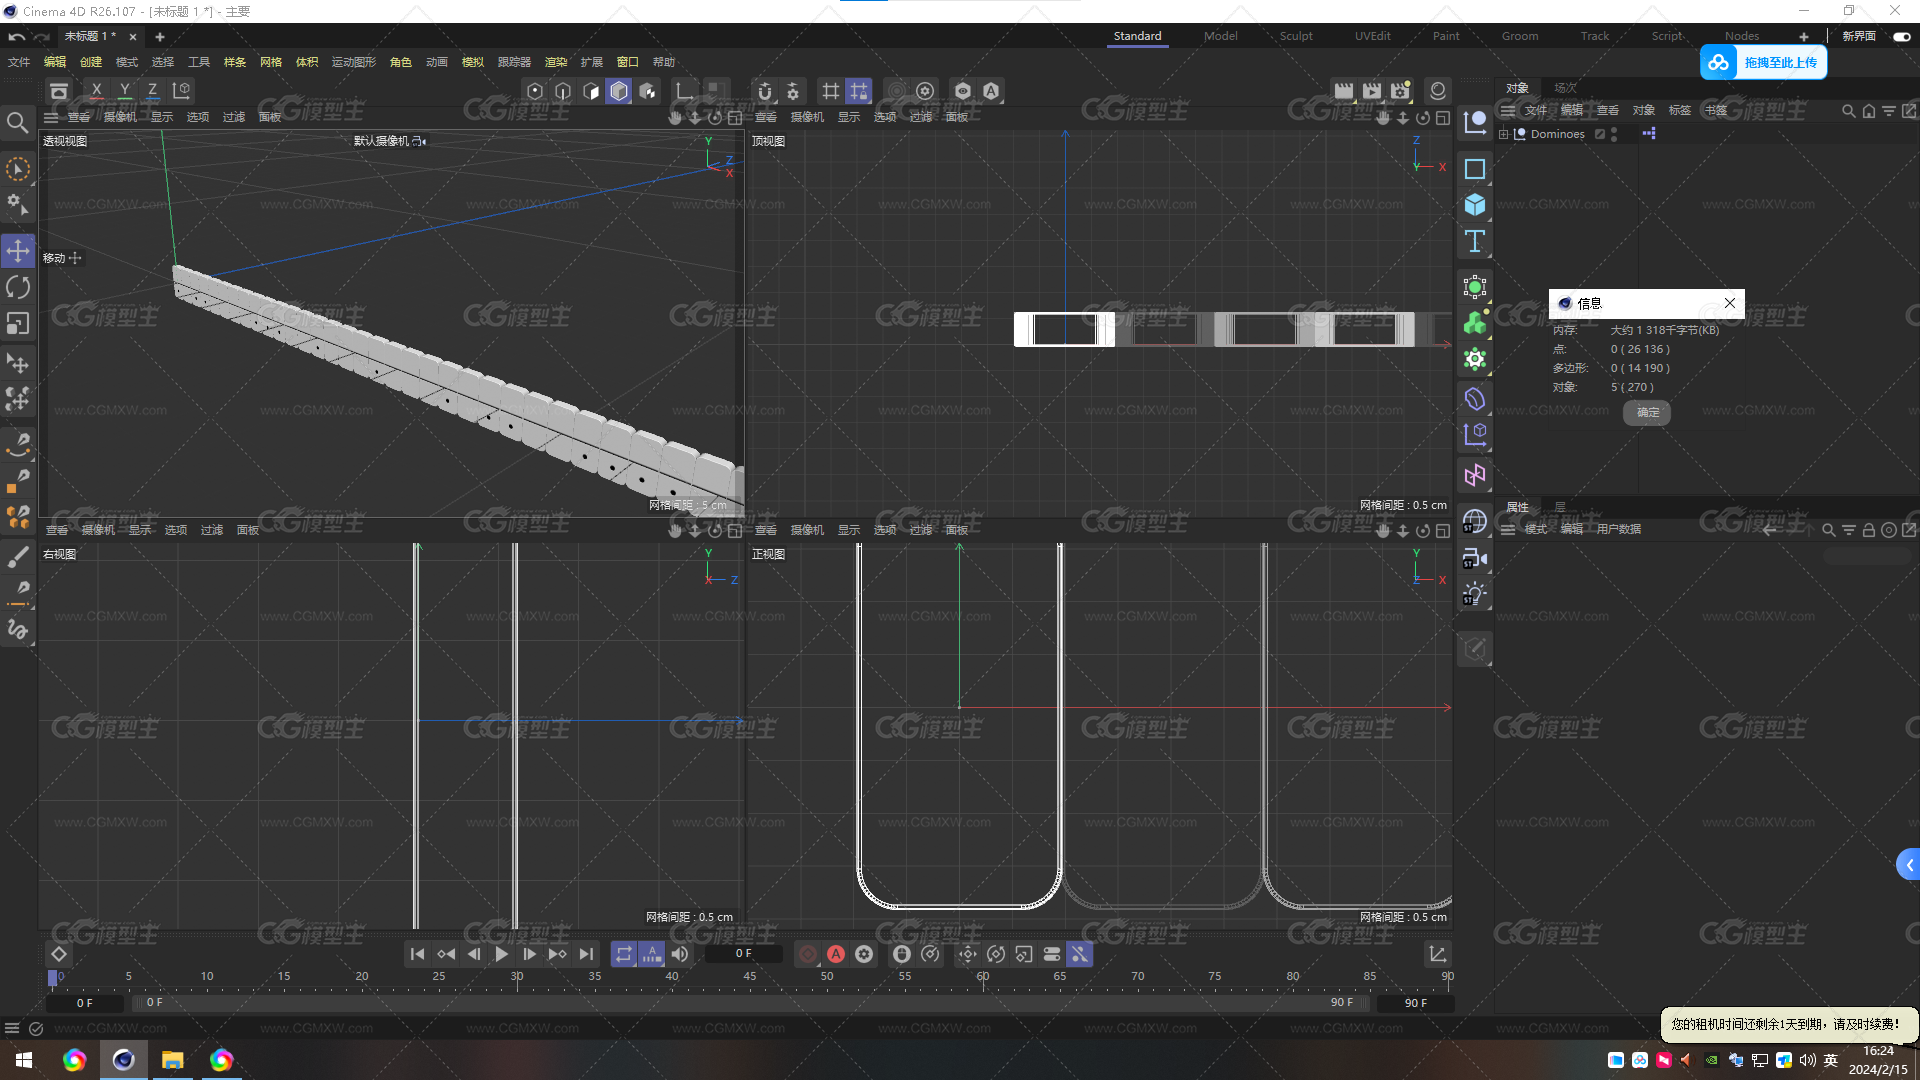
Task: Open the camera object icon
Action: (1475, 558)
